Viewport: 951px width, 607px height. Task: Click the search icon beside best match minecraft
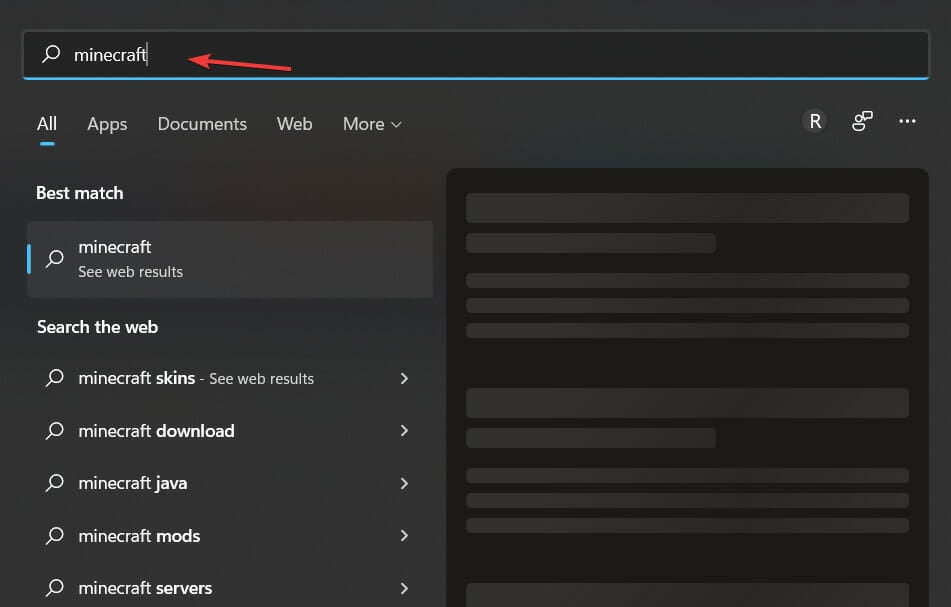point(55,259)
